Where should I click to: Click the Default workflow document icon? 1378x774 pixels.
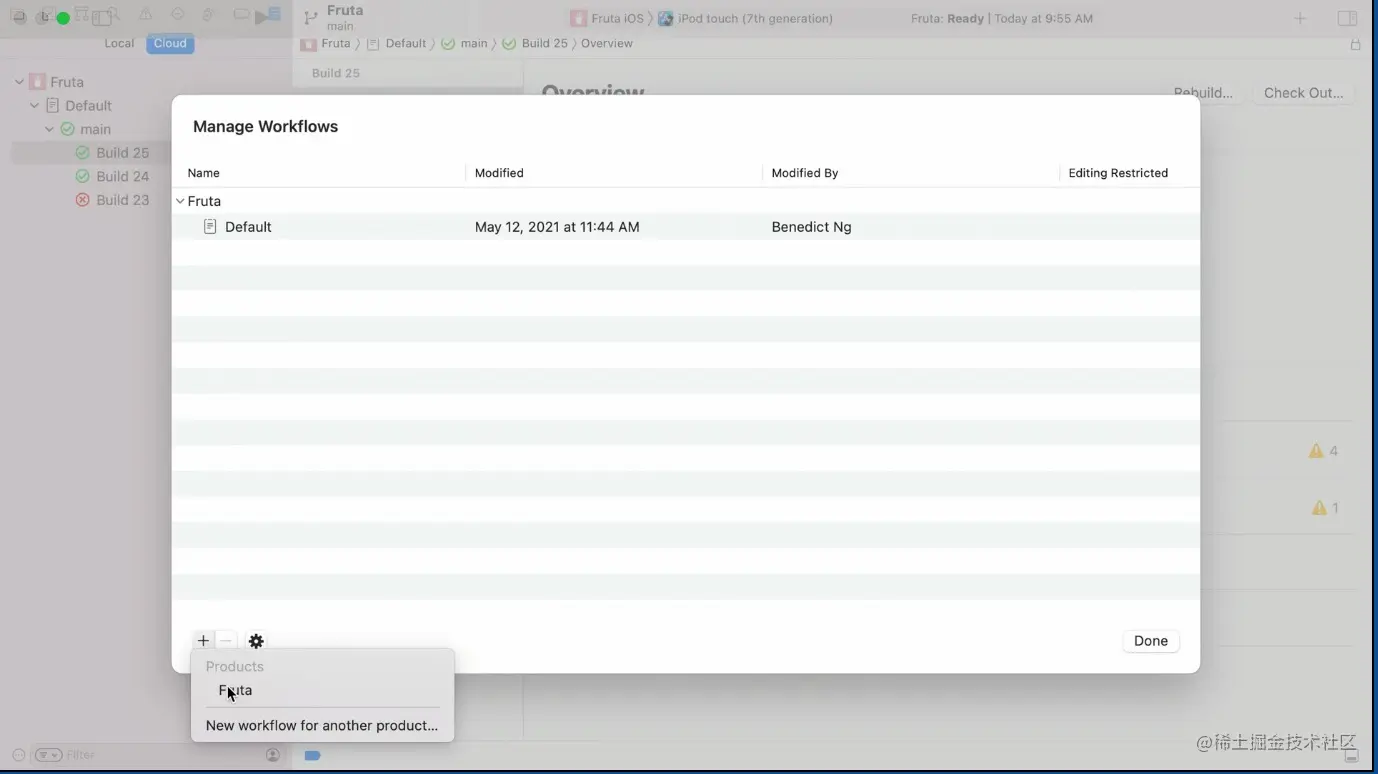[210, 227]
